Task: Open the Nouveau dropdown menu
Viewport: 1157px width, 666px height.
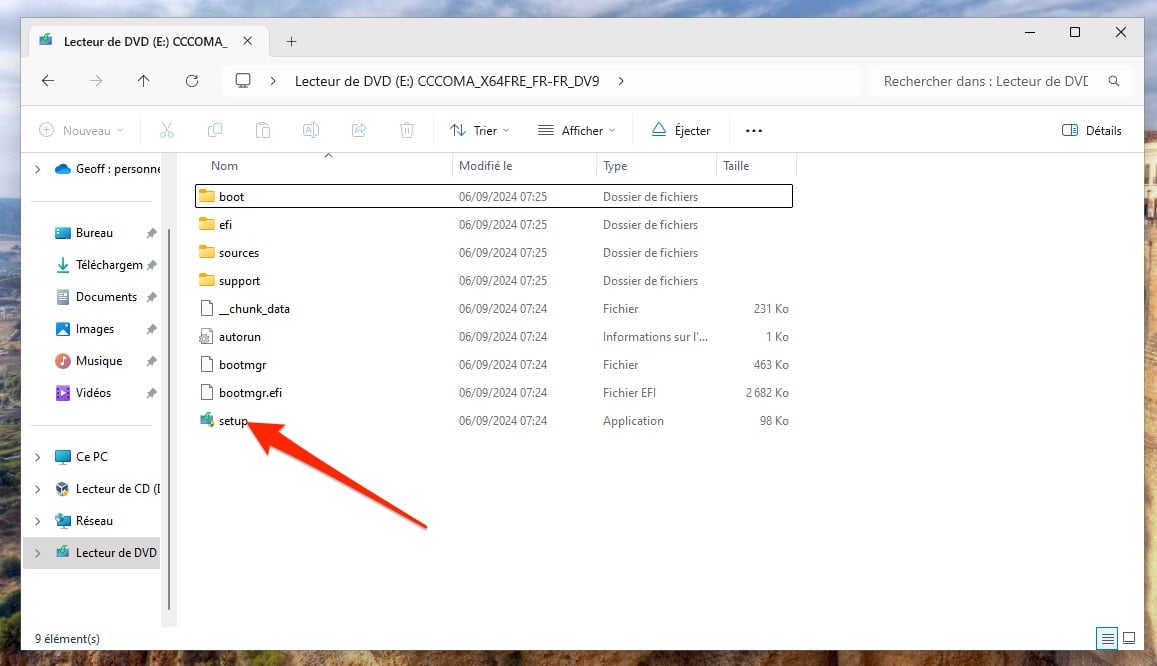Action: 81,130
